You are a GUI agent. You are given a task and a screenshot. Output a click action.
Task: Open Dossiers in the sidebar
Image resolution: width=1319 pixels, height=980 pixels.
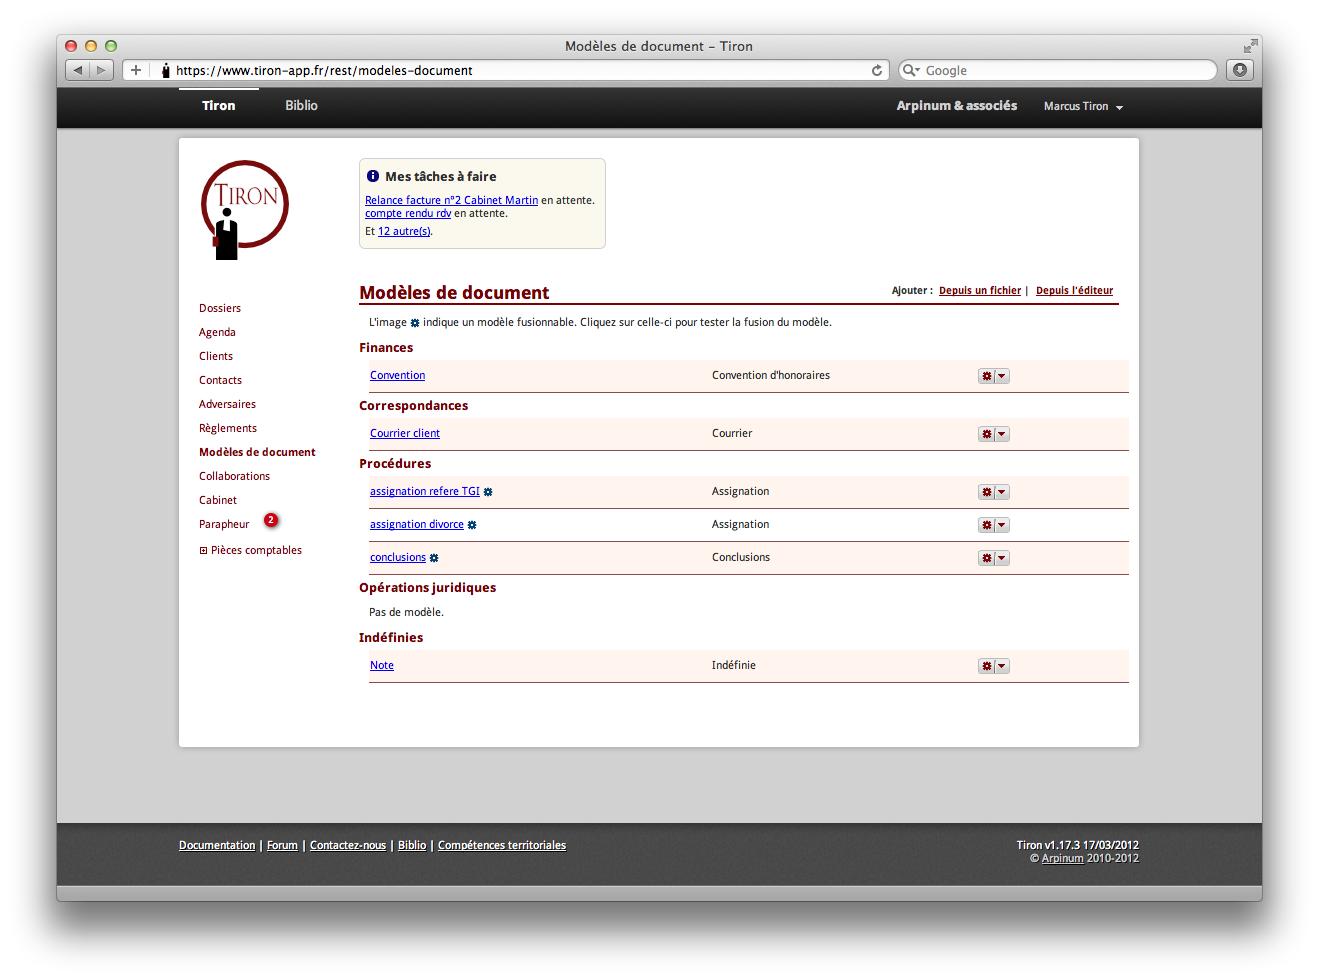[220, 308]
